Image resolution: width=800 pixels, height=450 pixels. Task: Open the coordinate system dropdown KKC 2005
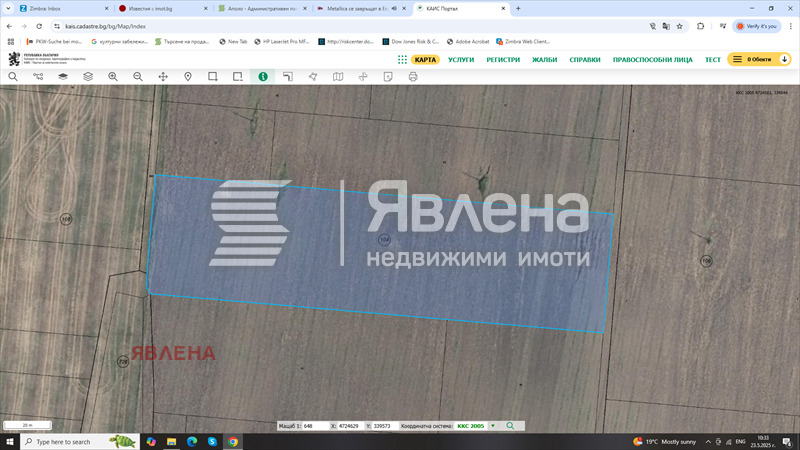coord(493,426)
